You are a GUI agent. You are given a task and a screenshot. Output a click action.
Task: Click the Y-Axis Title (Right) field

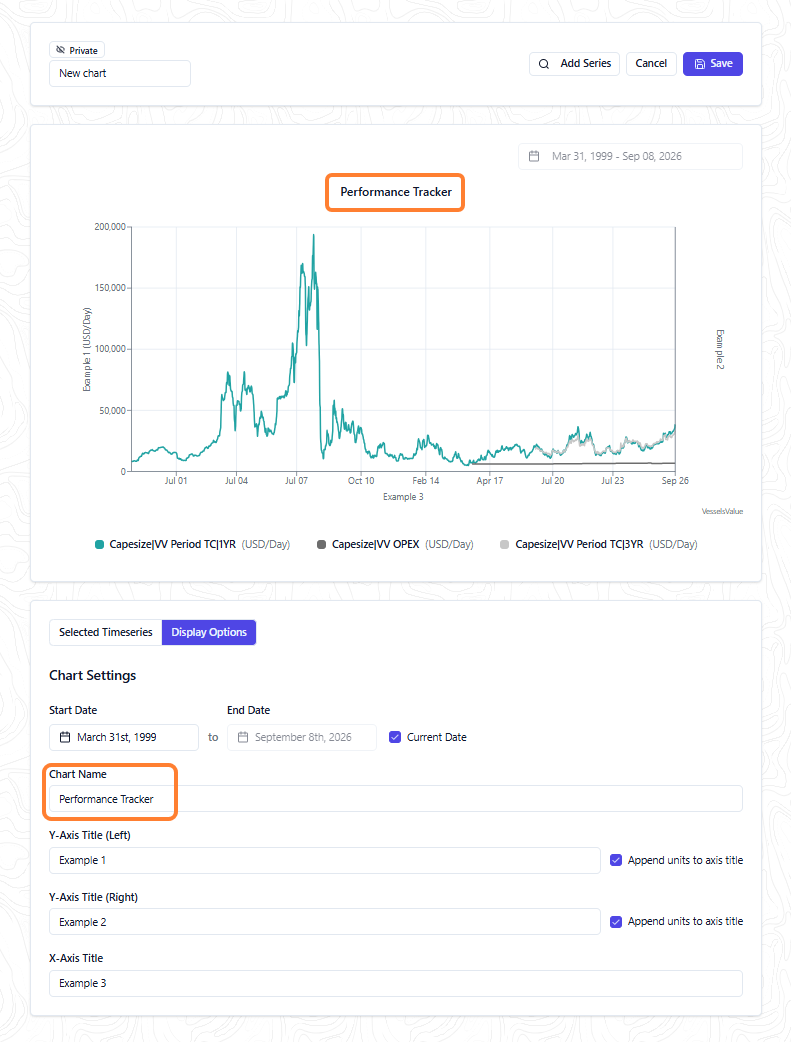click(x=324, y=922)
